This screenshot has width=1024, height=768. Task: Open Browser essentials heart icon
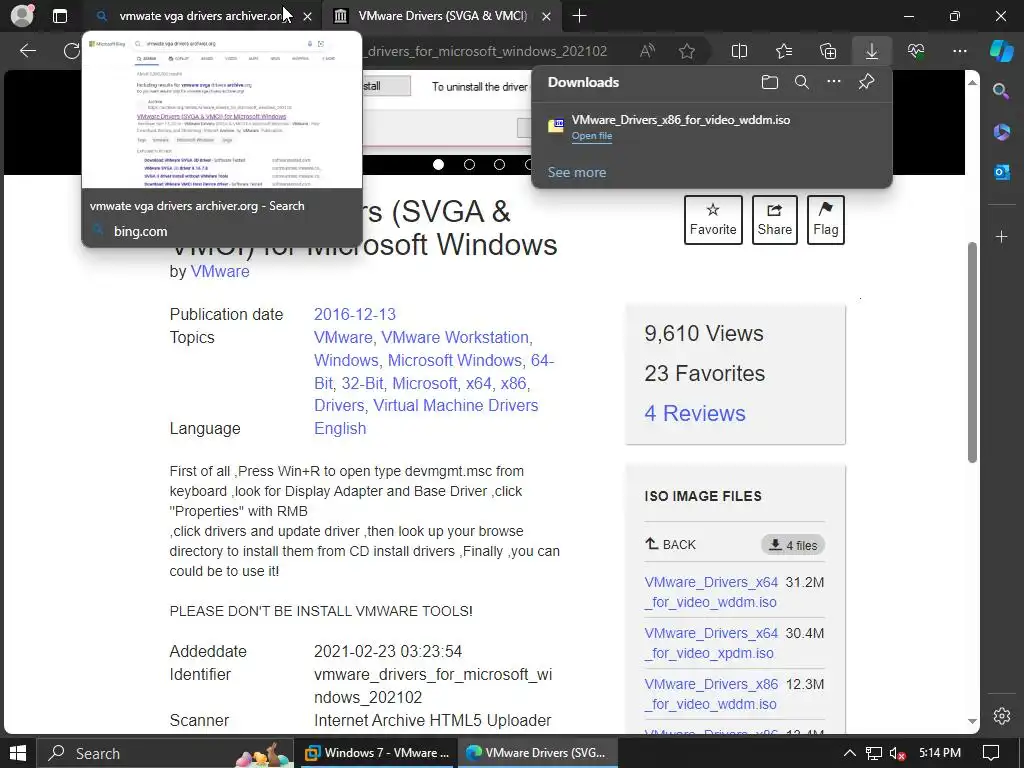[x=916, y=51]
